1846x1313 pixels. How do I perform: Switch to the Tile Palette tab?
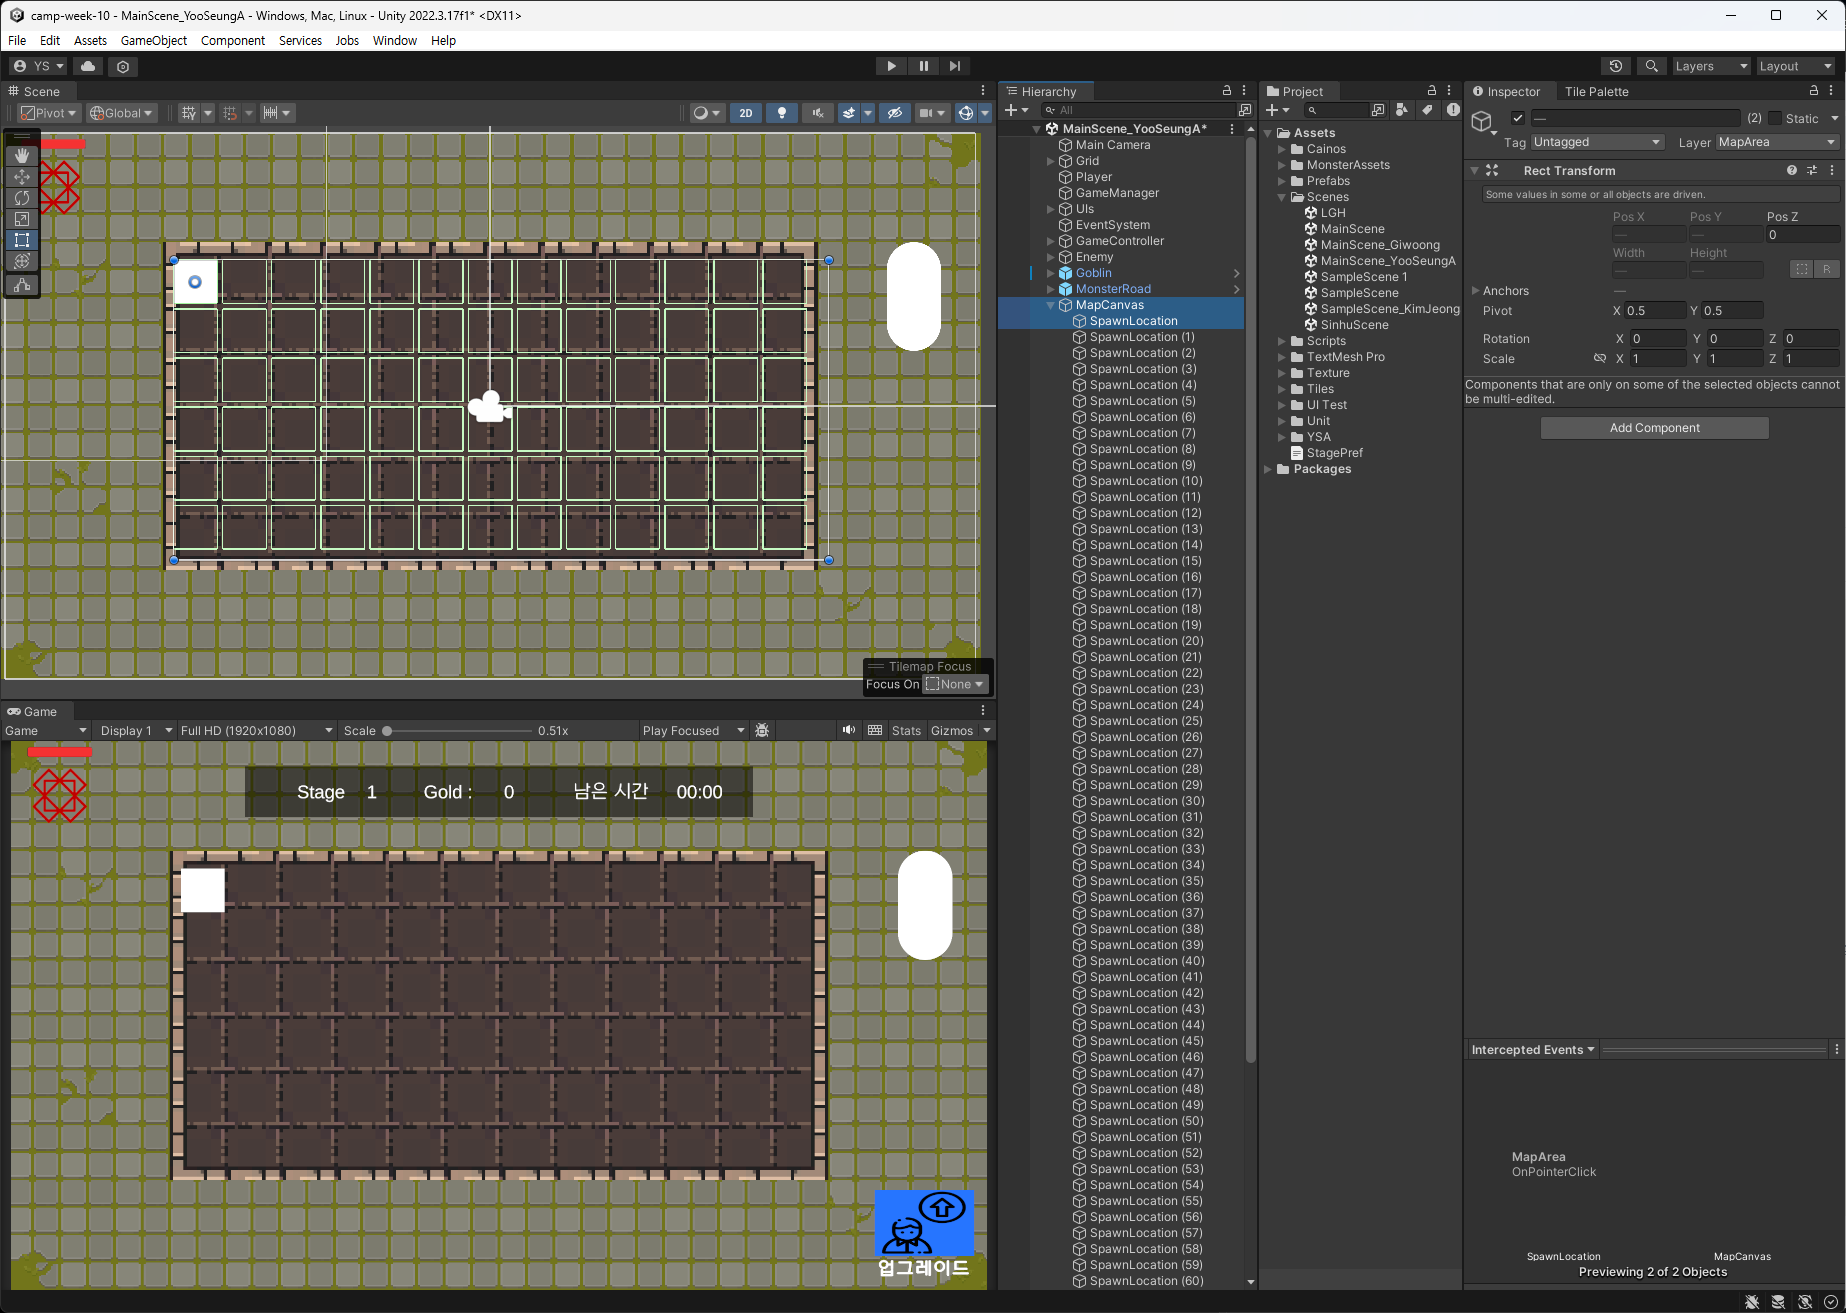pos(1596,91)
